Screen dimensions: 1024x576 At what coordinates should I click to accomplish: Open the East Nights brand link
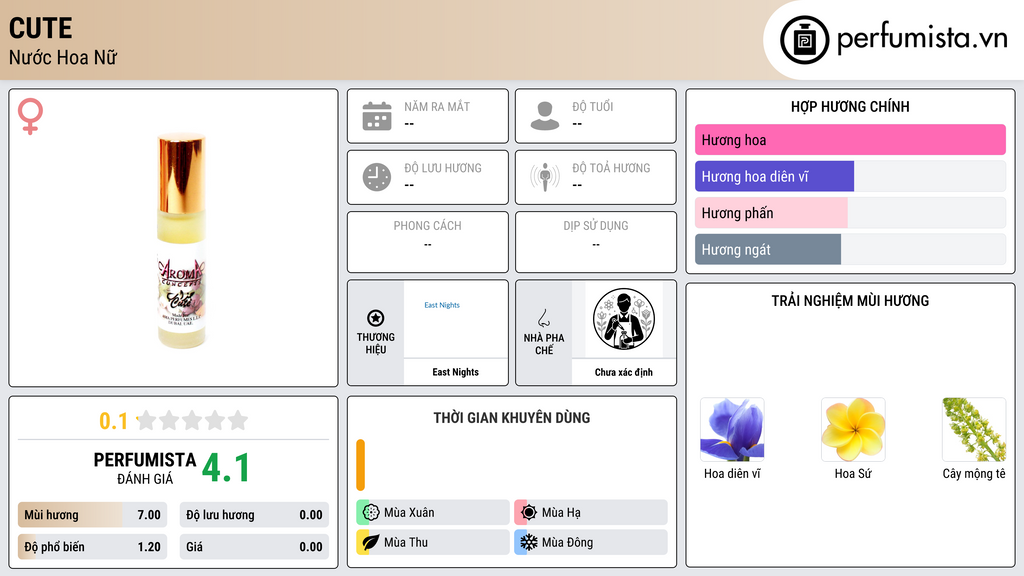[x=456, y=372]
